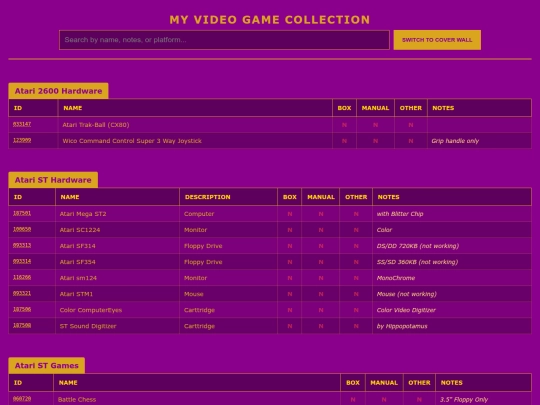
Task: Click the Atari ST Hardware section heading
Action: [x=53, y=180]
